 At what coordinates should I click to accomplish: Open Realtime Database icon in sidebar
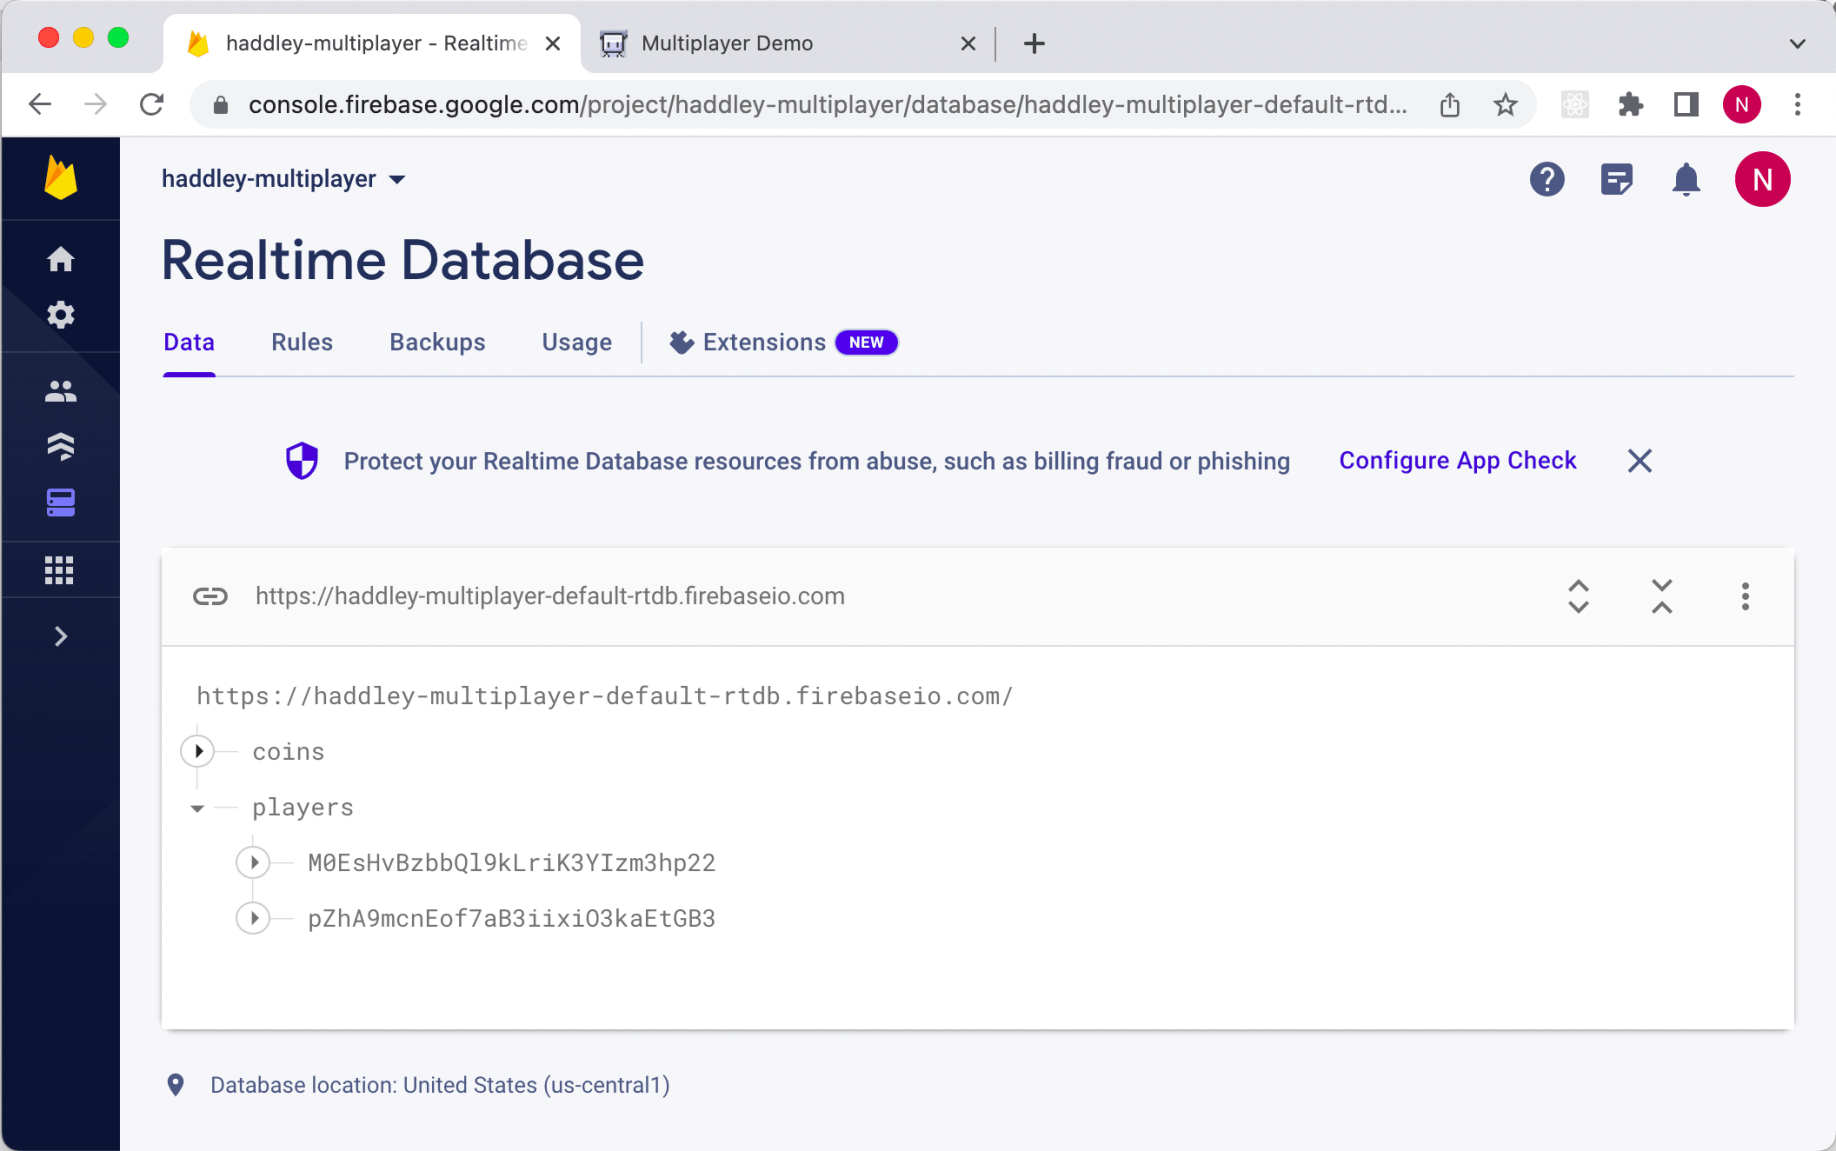60,502
